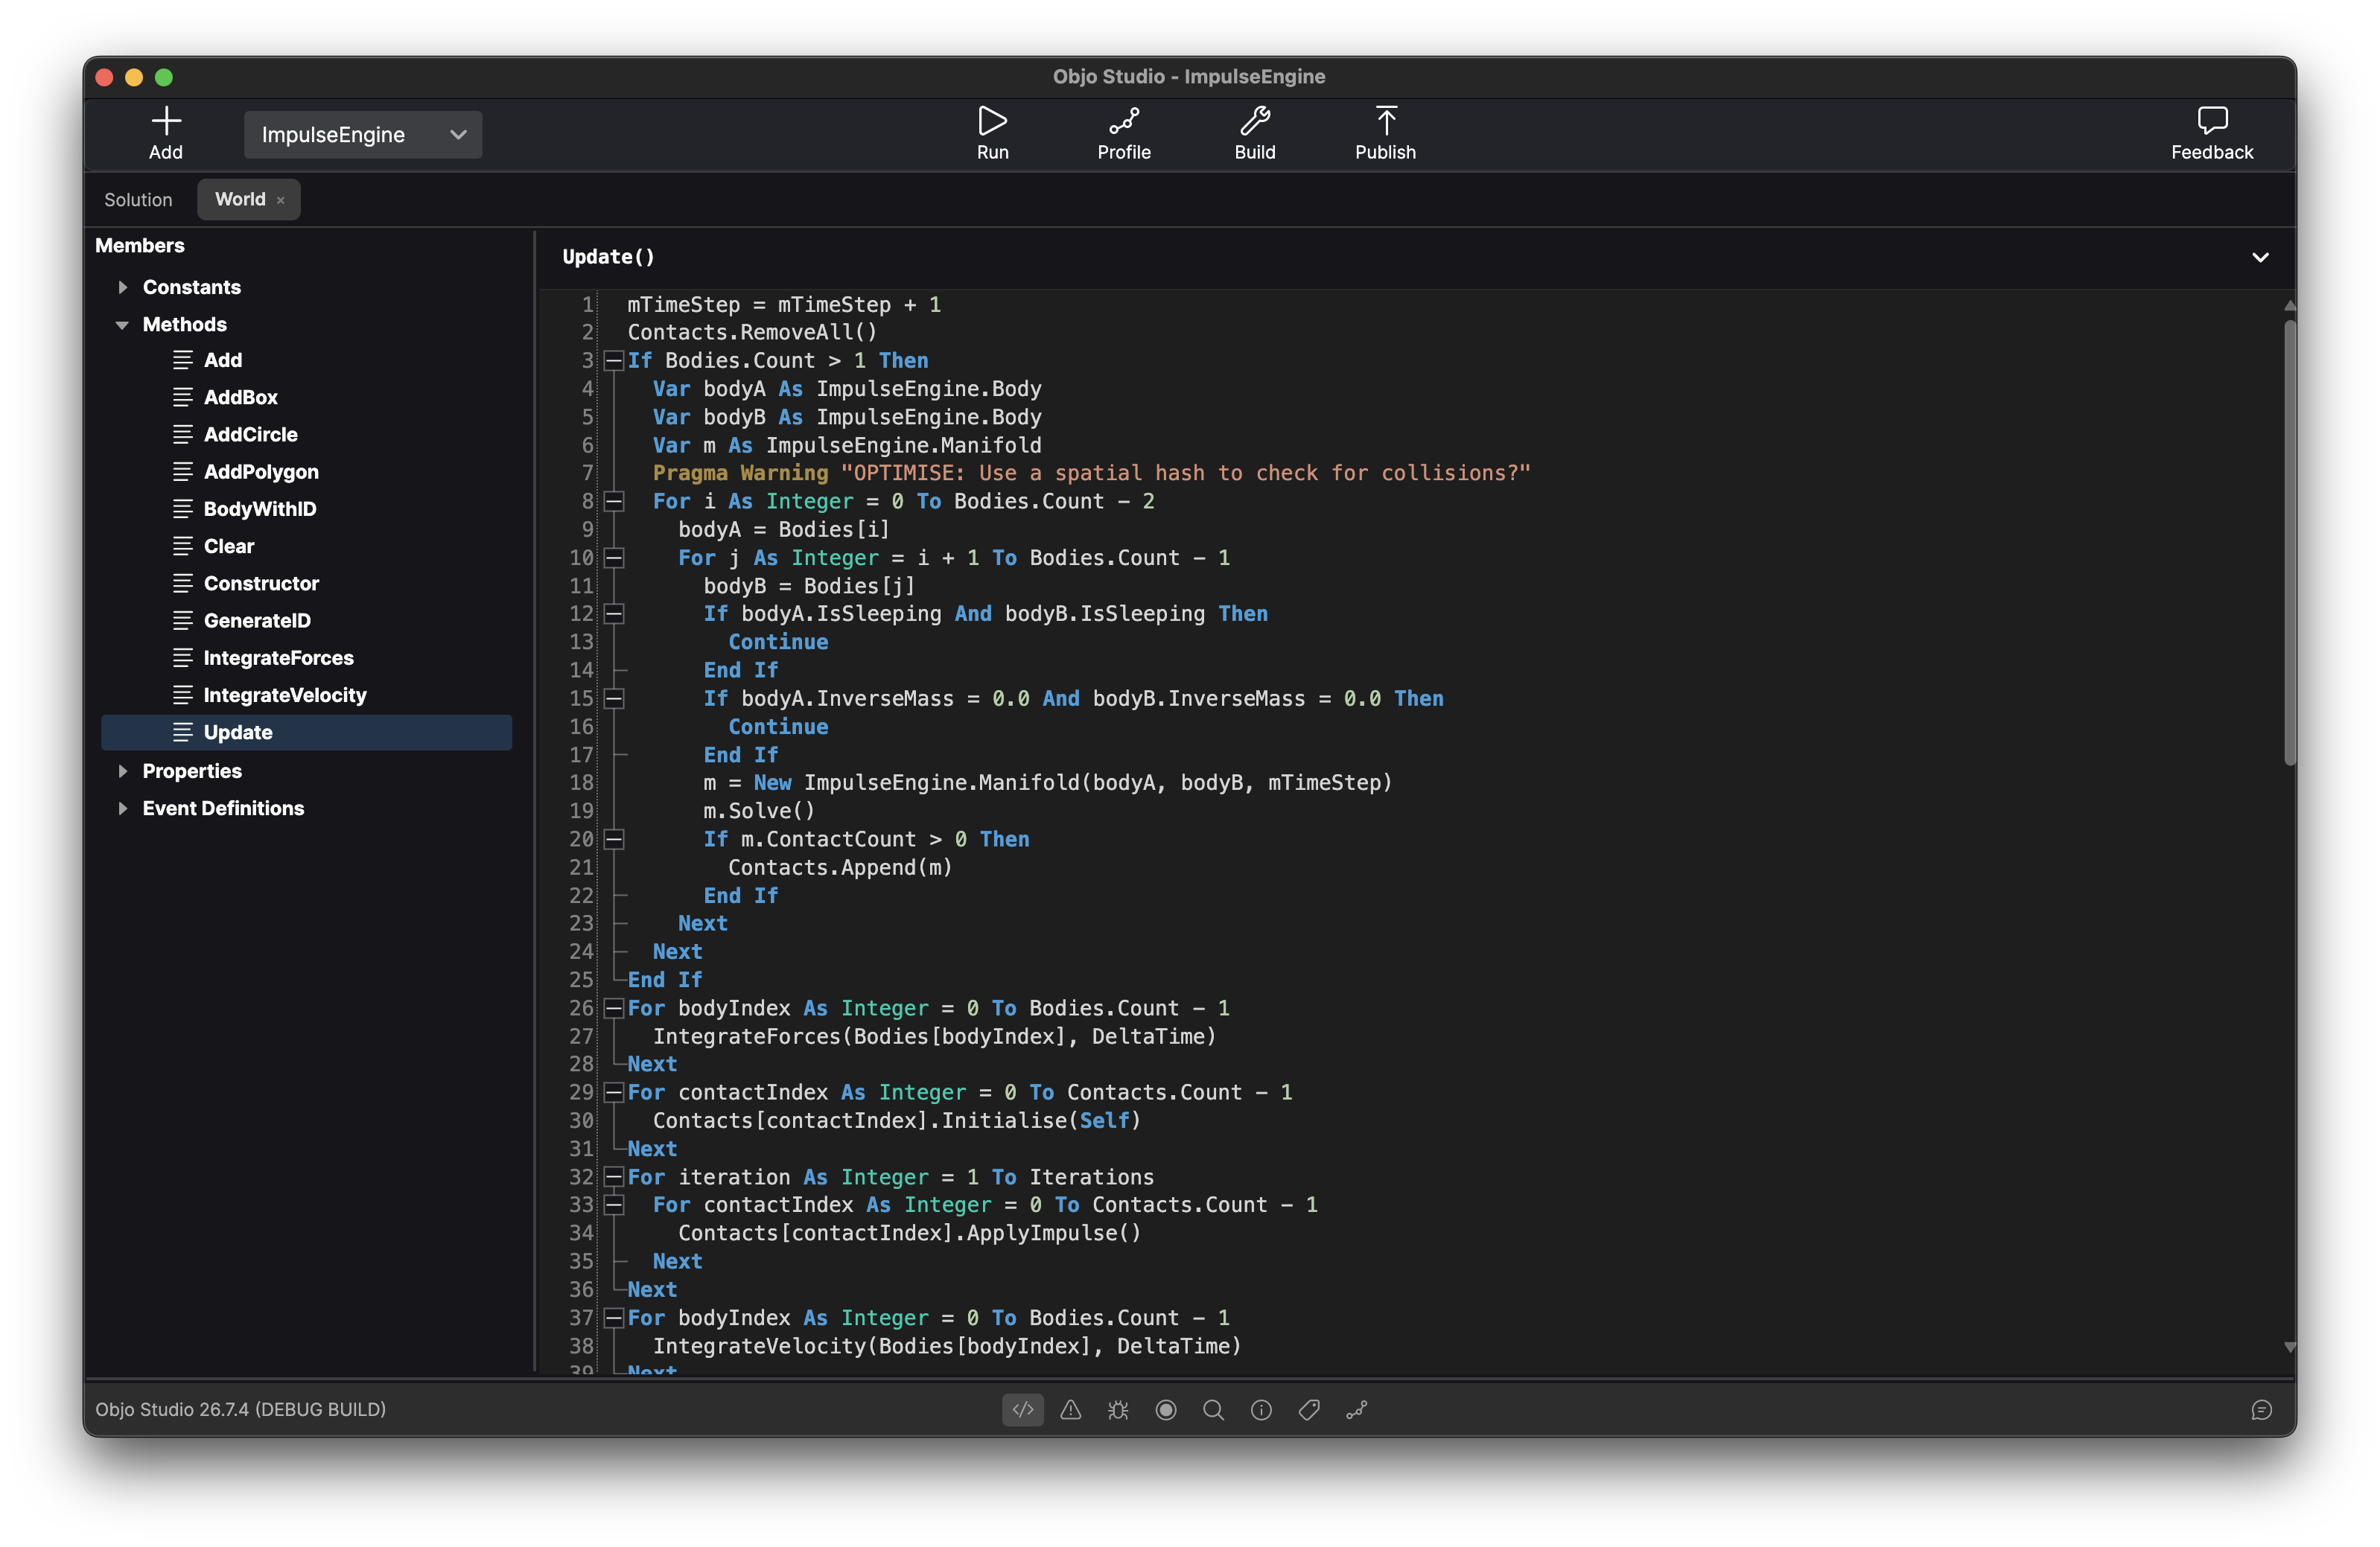
Task: Click the icon beside Update method
Action: [182, 732]
